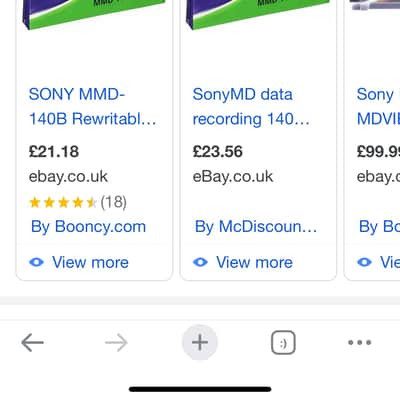Tap the browser back arrow
This screenshot has width=400, height=400.
coord(32,342)
